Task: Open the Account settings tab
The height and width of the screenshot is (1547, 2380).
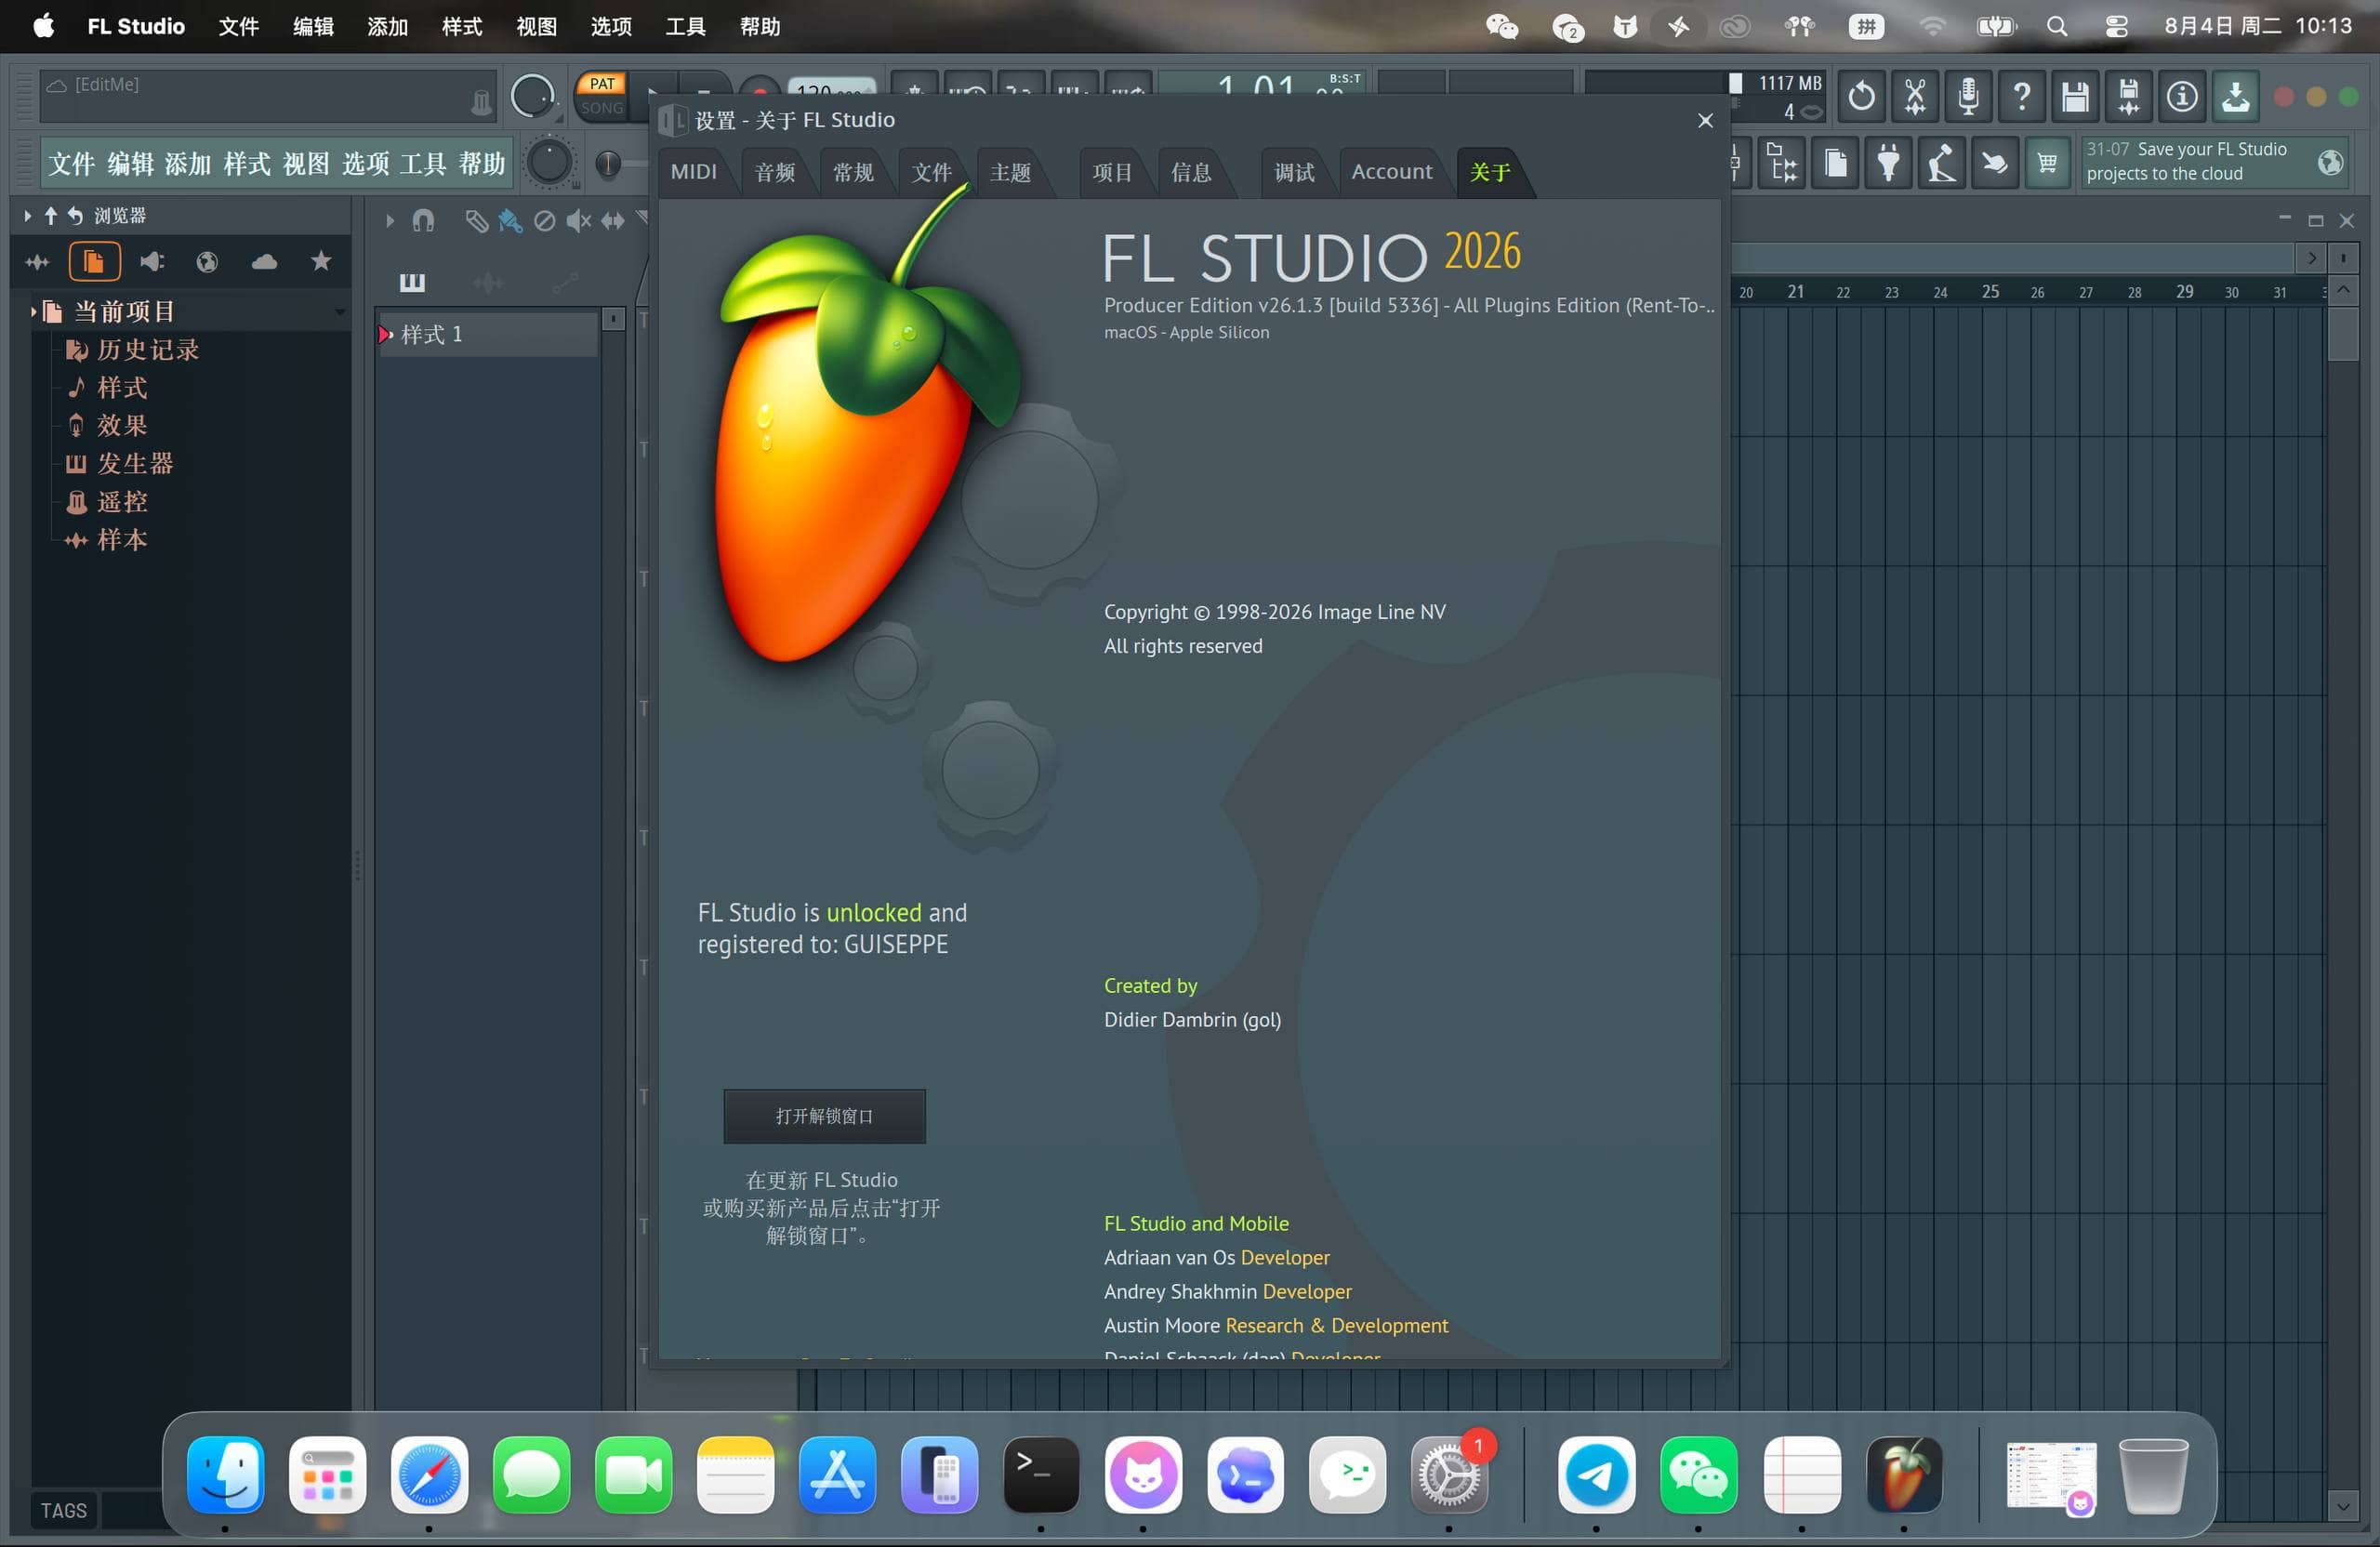Action: (1392, 172)
